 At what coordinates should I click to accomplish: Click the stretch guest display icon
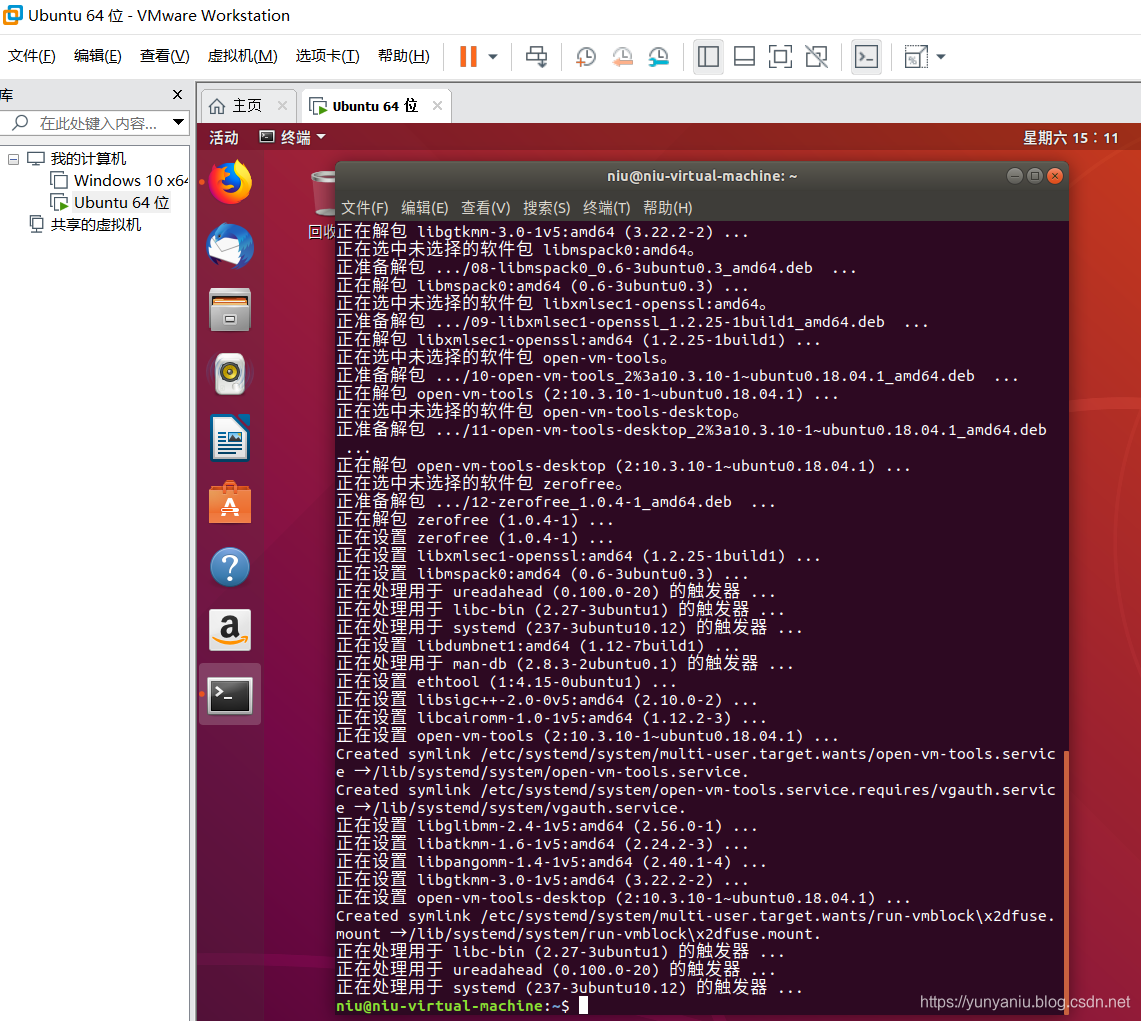(x=915, y=57)
